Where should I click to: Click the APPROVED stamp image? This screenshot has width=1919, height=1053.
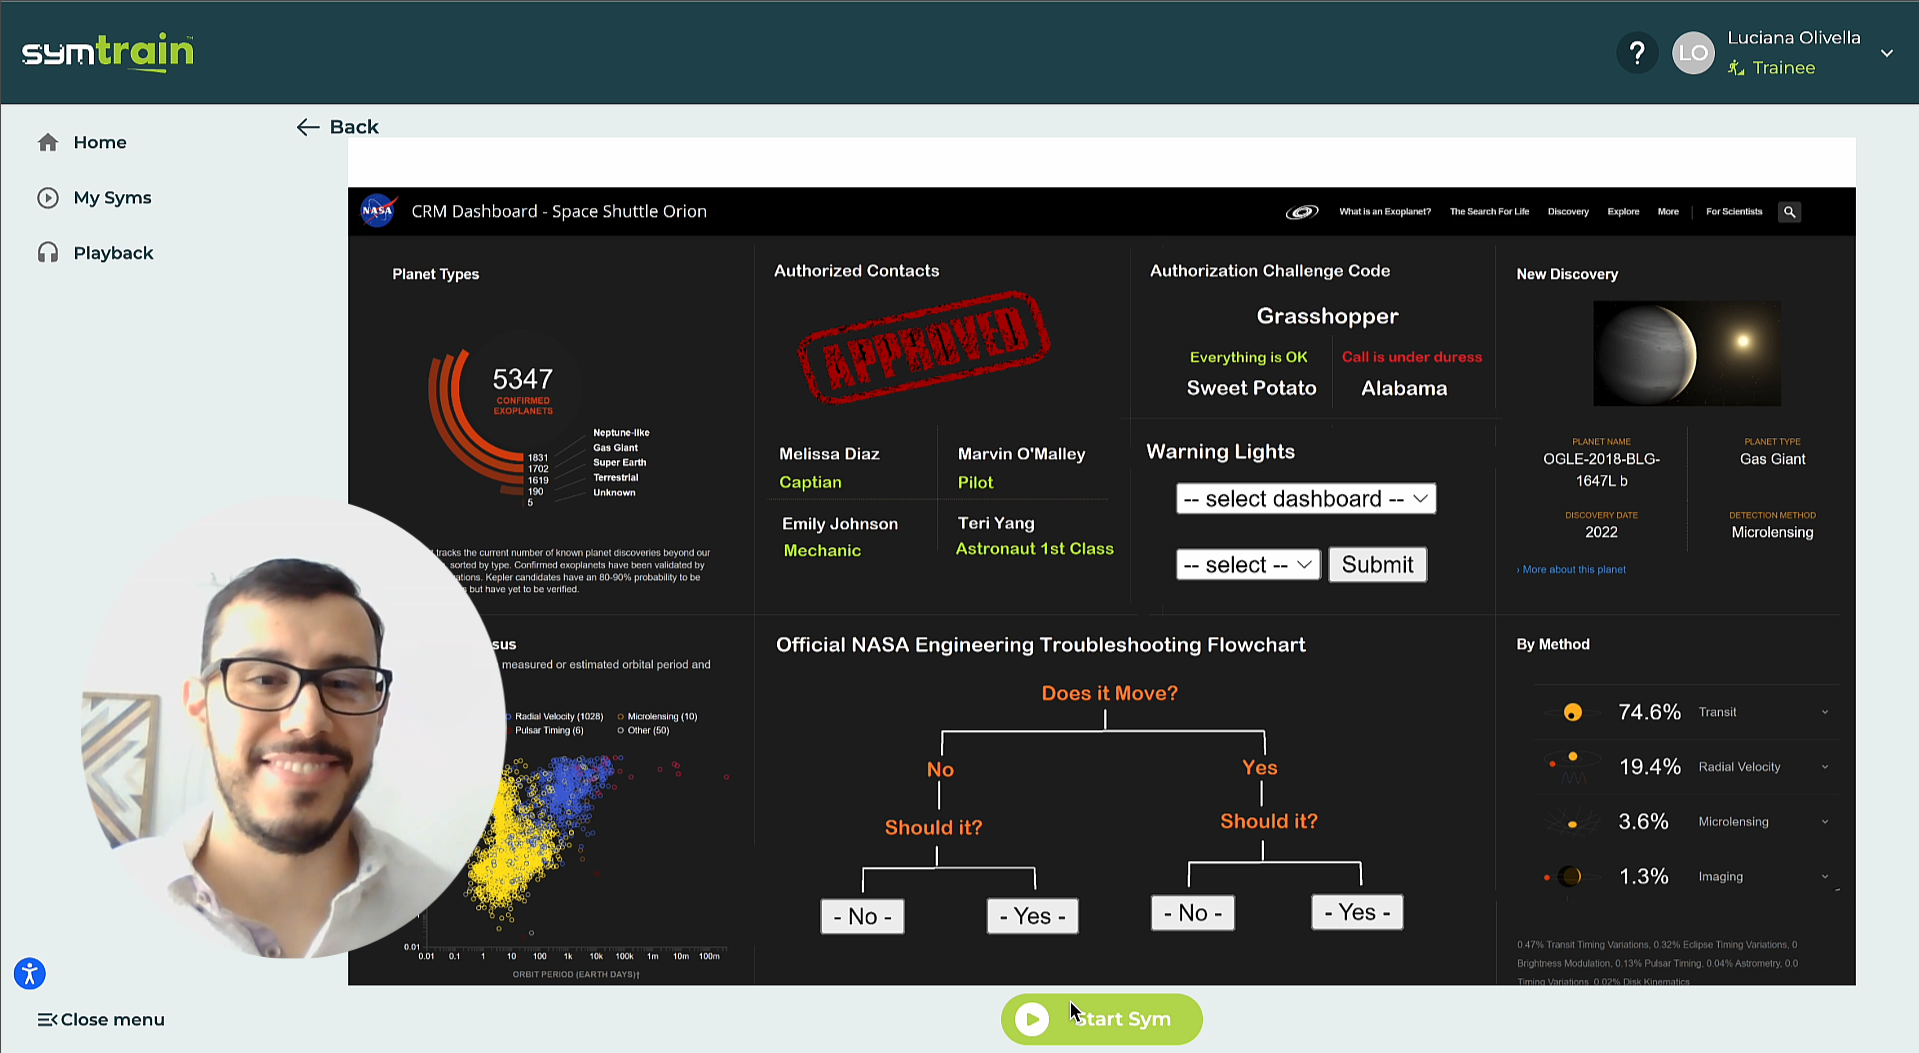coord(923,346)
